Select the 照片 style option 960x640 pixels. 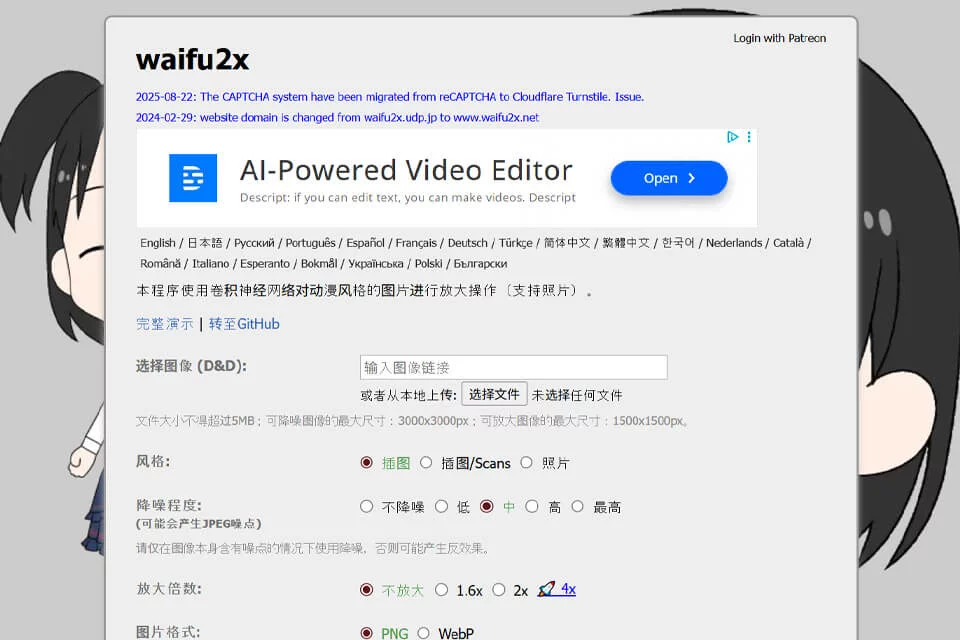pos(527,463)
